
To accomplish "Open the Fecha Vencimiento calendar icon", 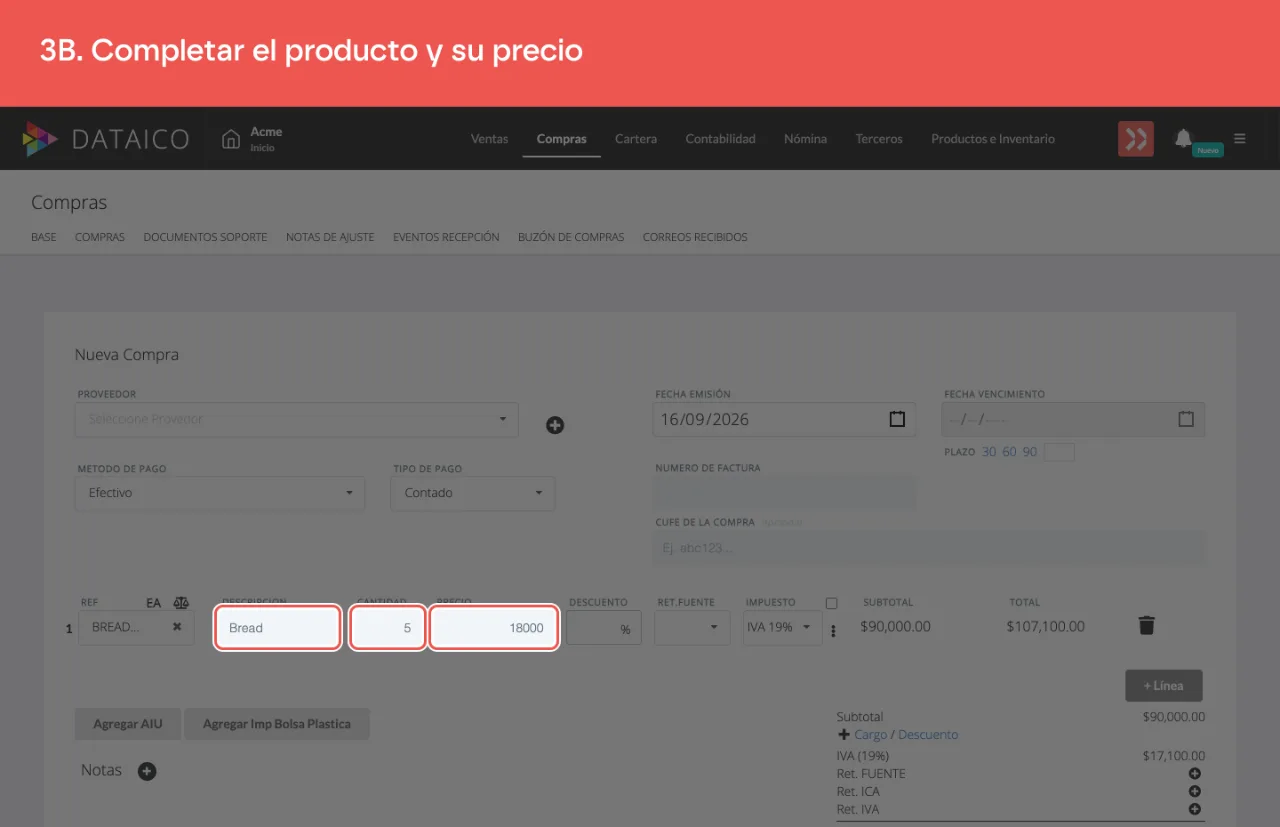I will coord(1186,419).
